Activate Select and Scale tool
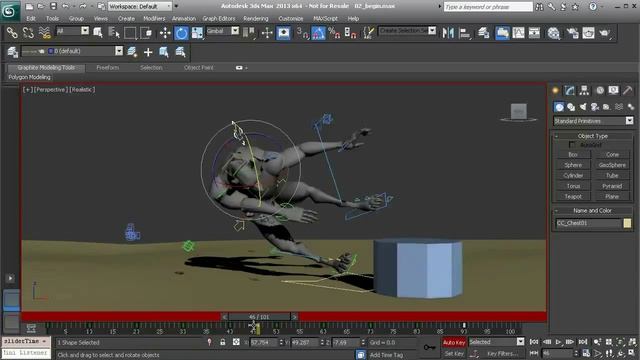 197,33
